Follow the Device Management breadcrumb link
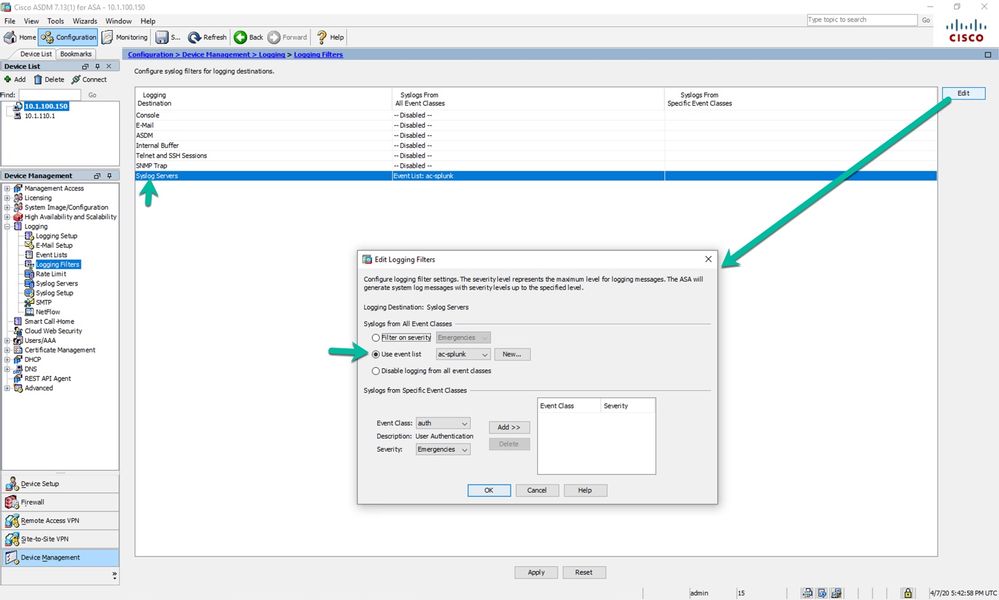Image resolution: width=999 pixels, height=600 pixels. point(216,55)
